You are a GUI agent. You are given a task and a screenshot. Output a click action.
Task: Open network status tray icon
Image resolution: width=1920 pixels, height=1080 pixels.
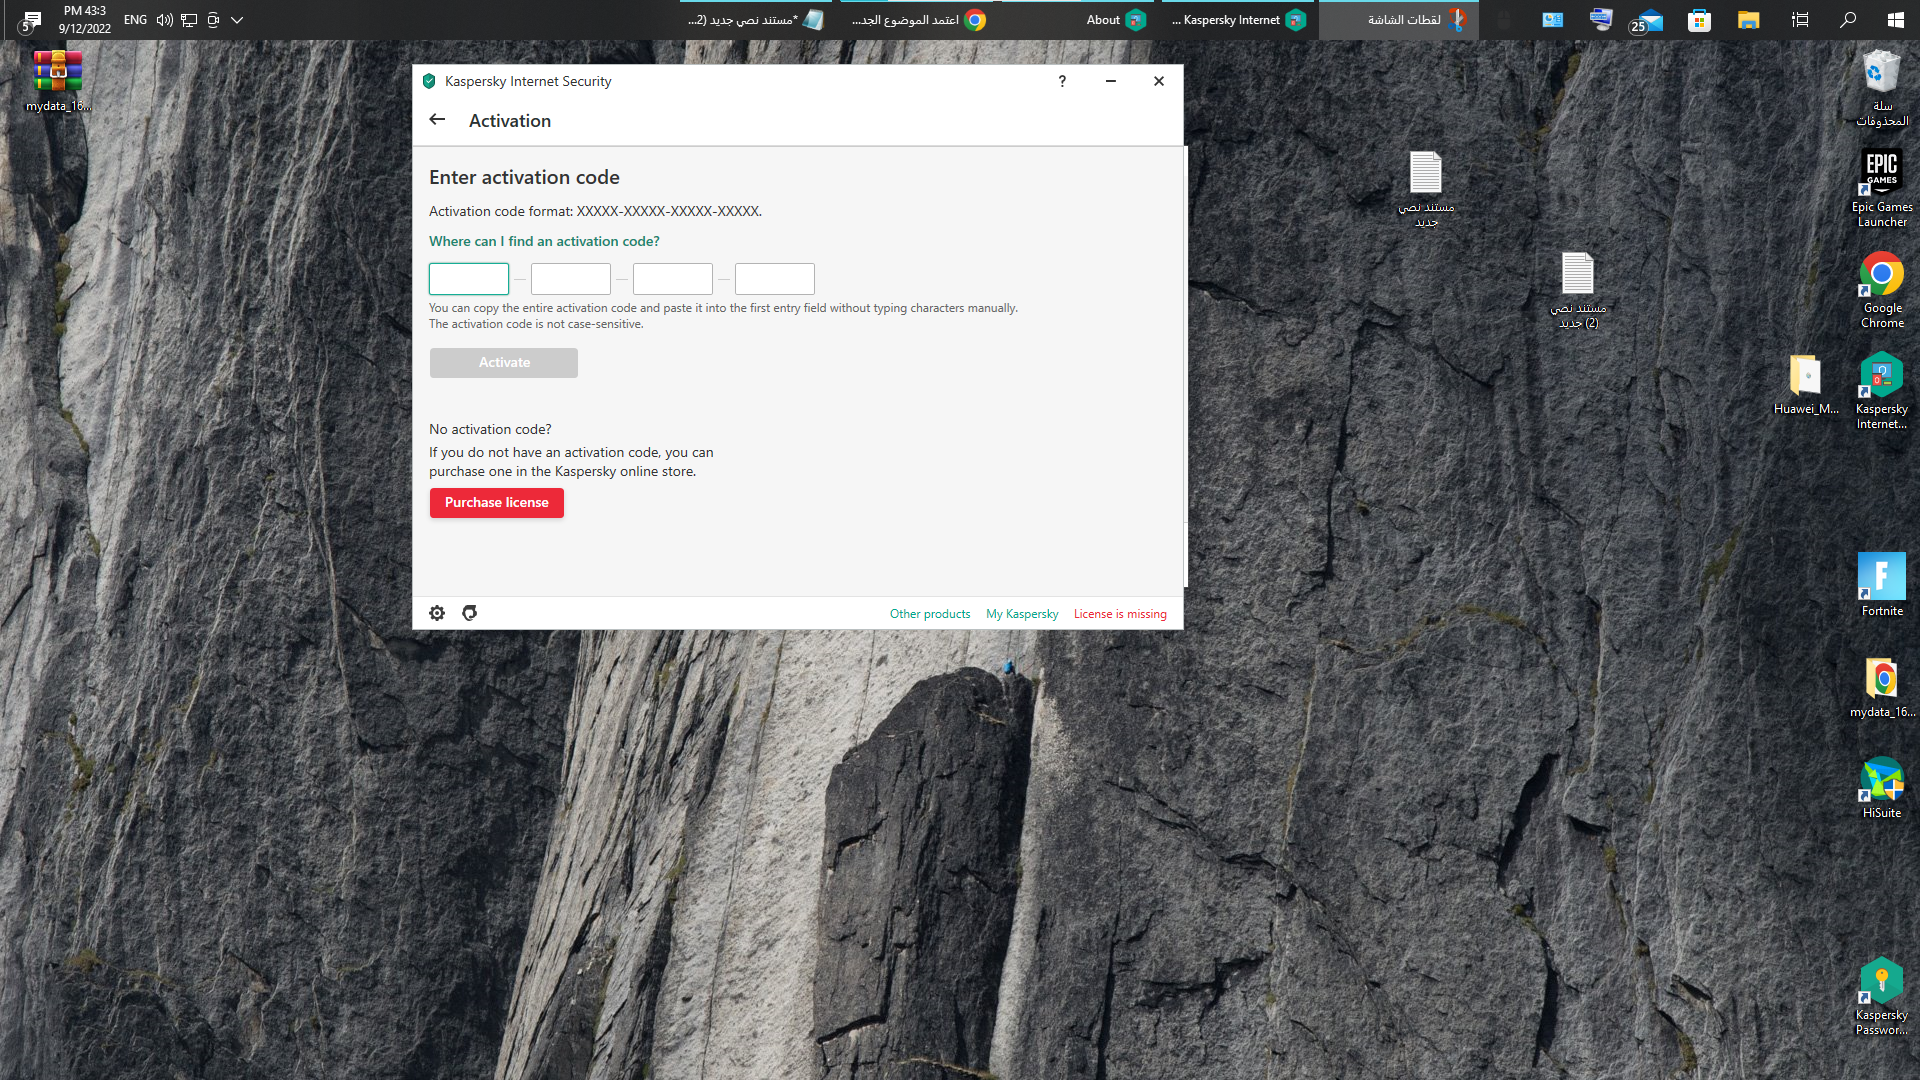point(189,20)
